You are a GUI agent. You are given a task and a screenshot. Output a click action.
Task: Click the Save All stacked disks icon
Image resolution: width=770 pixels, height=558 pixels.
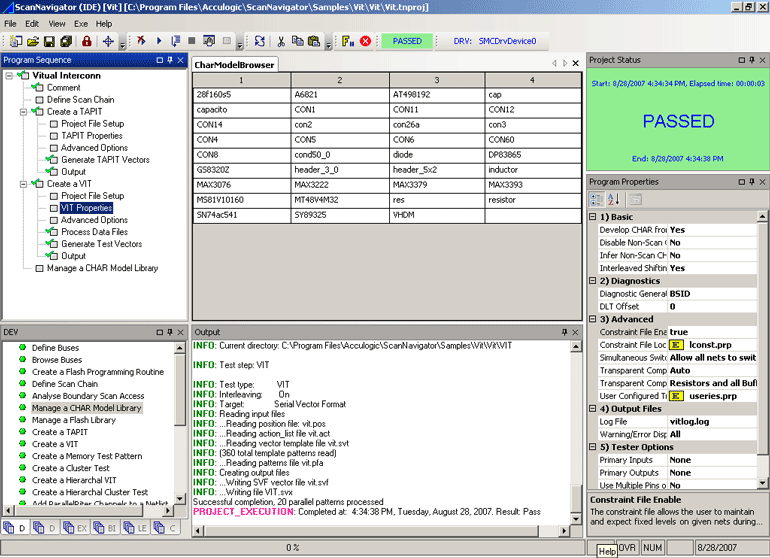(x=66, y=41)
